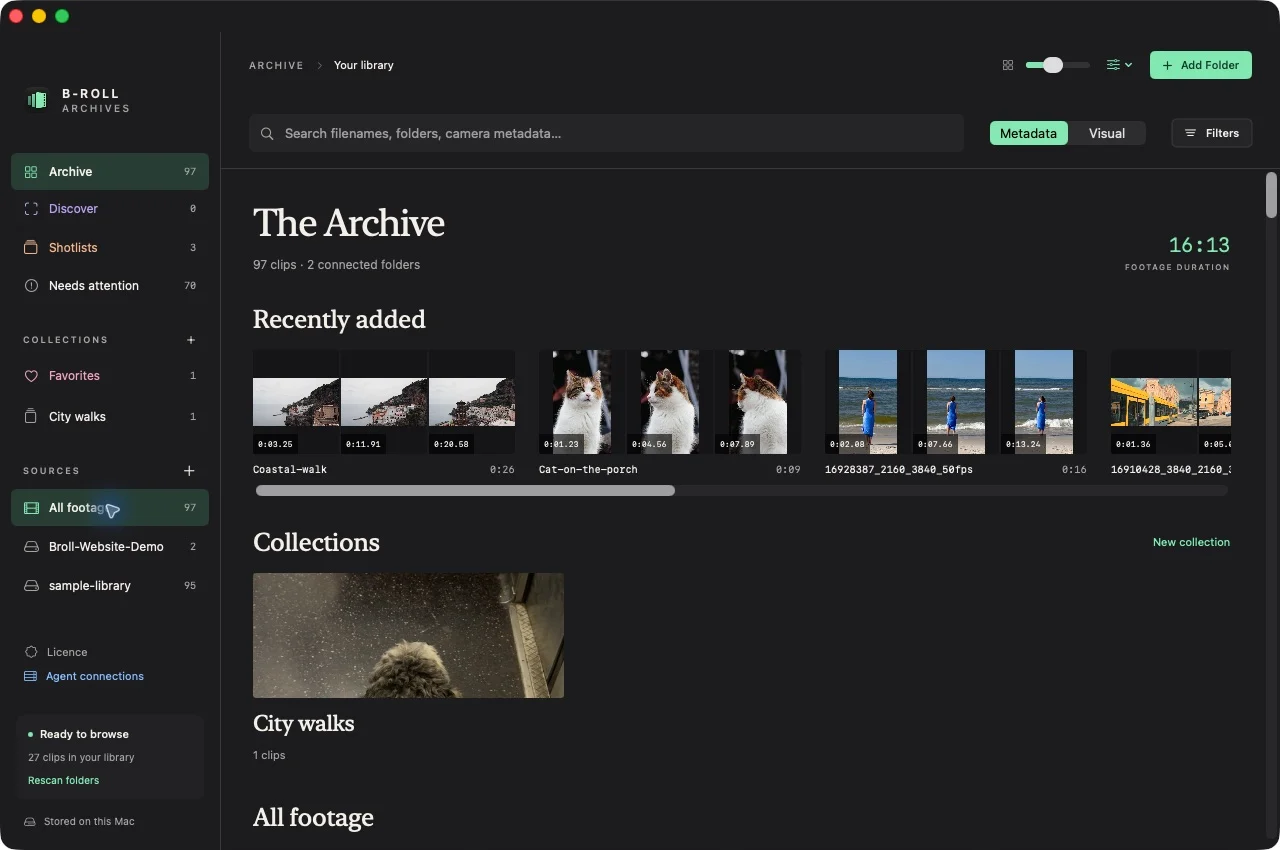Click the 'Ready to browse' status text
The image size is (1280, 850).
84,734
